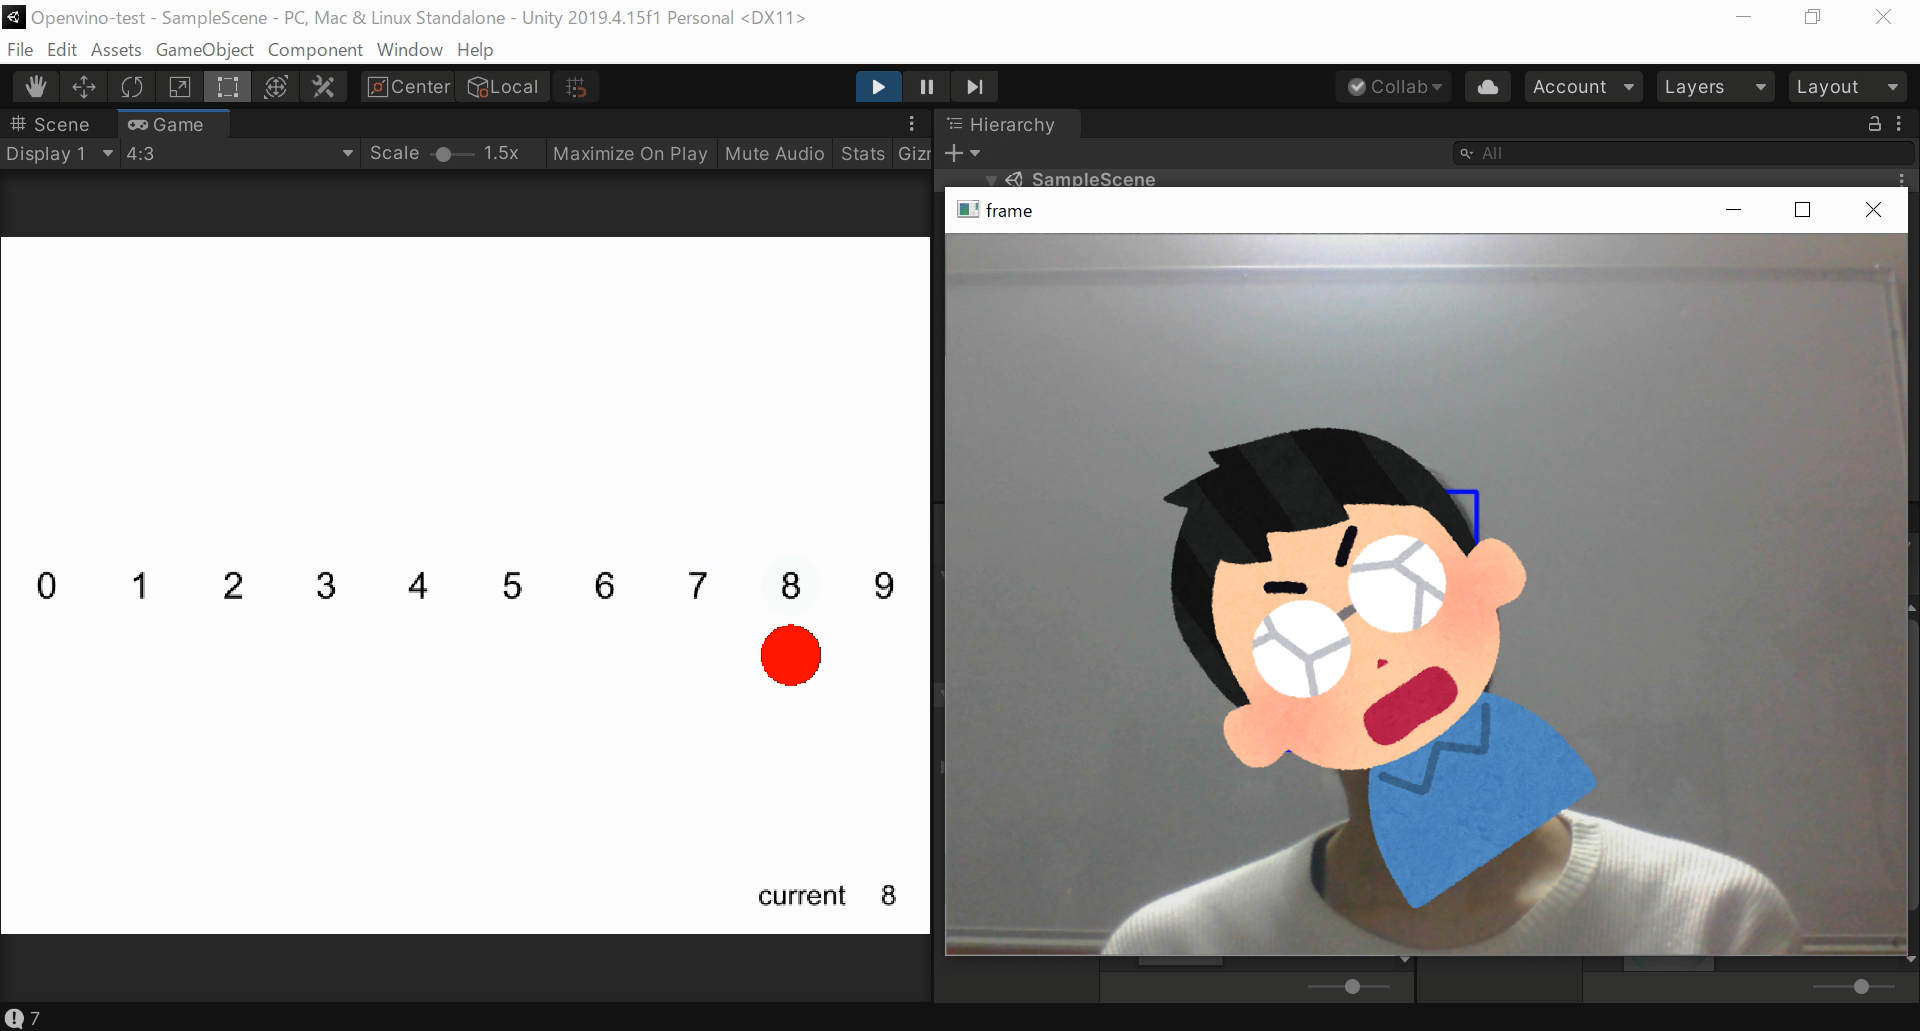Adjust the Game view Scale slider
Screen dimensions: 1920x1031
click(x=444, y=154)
